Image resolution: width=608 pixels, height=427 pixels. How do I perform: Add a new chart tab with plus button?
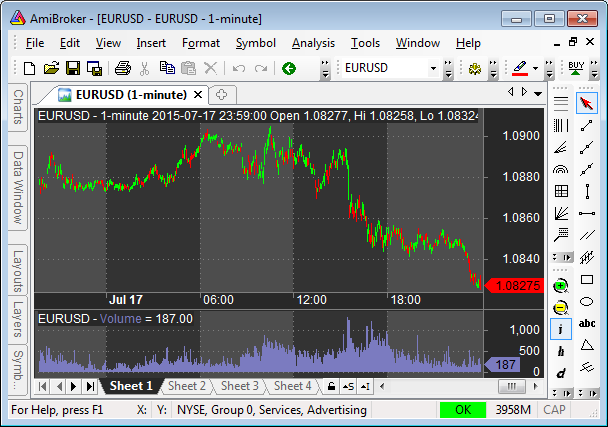pyautogui.click(x=221, y=95)
